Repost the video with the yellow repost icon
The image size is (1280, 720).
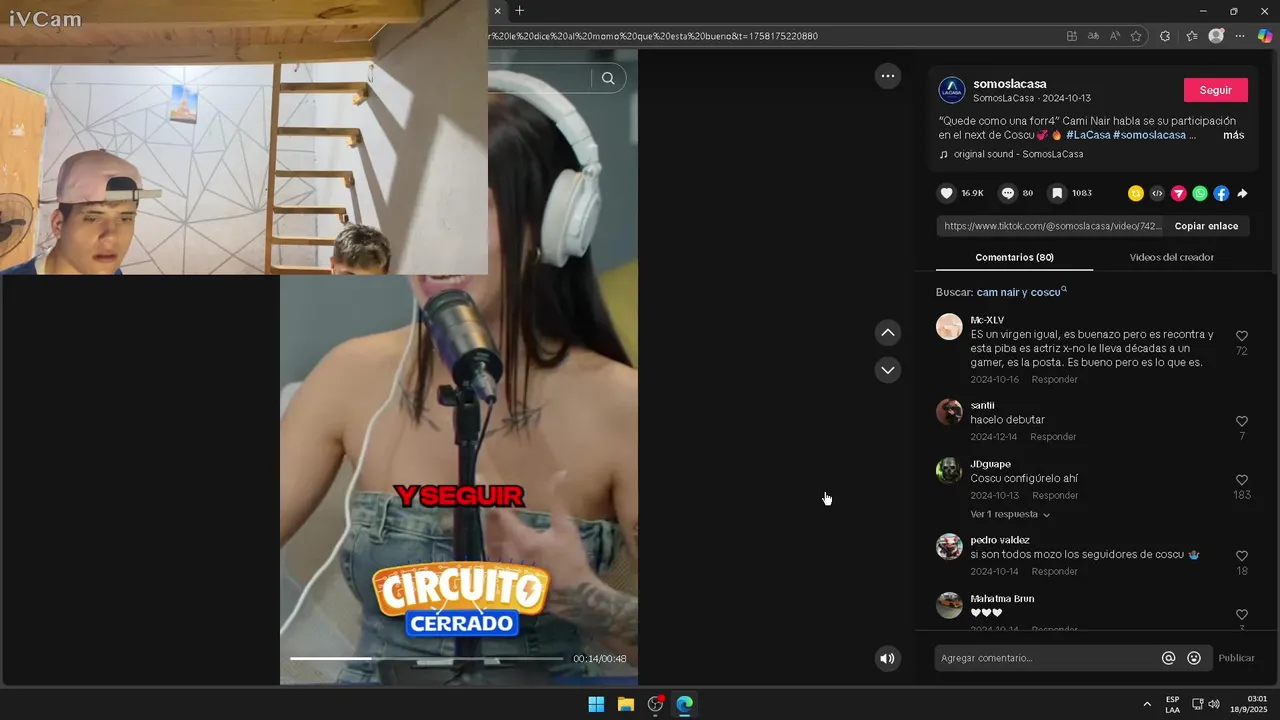pos(1136,193)
